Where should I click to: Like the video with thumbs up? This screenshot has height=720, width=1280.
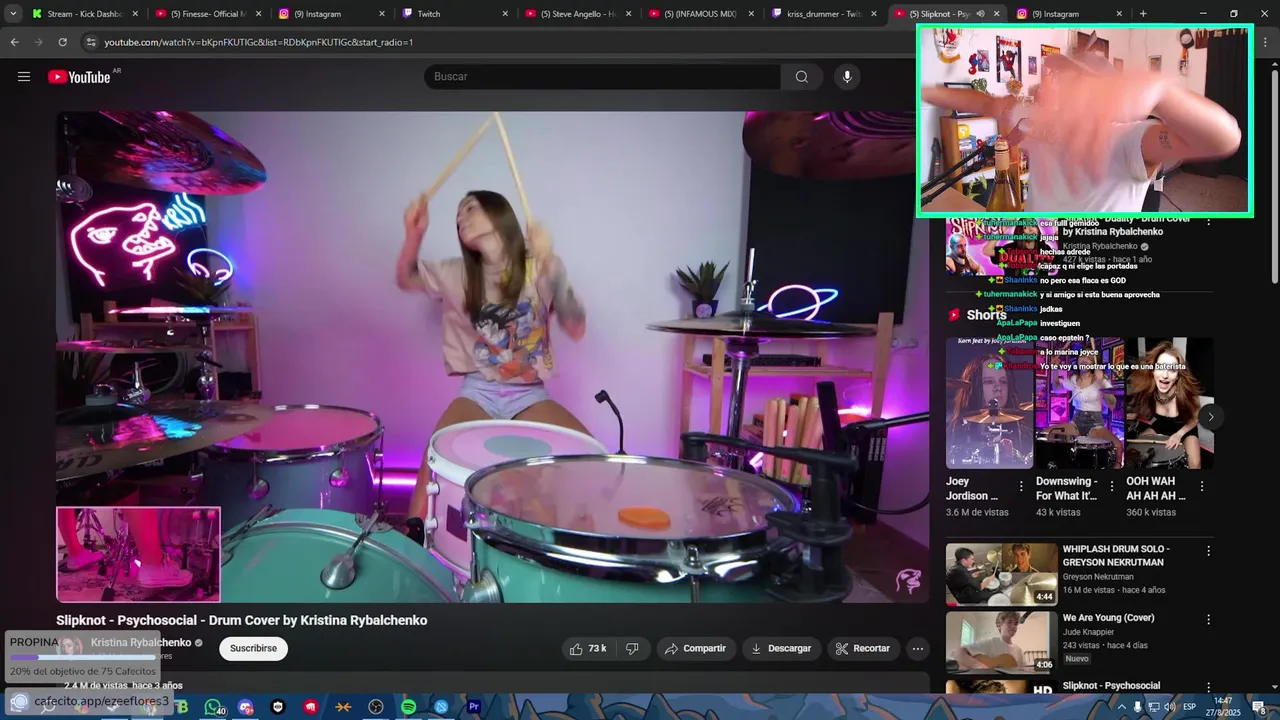[588, 648]
